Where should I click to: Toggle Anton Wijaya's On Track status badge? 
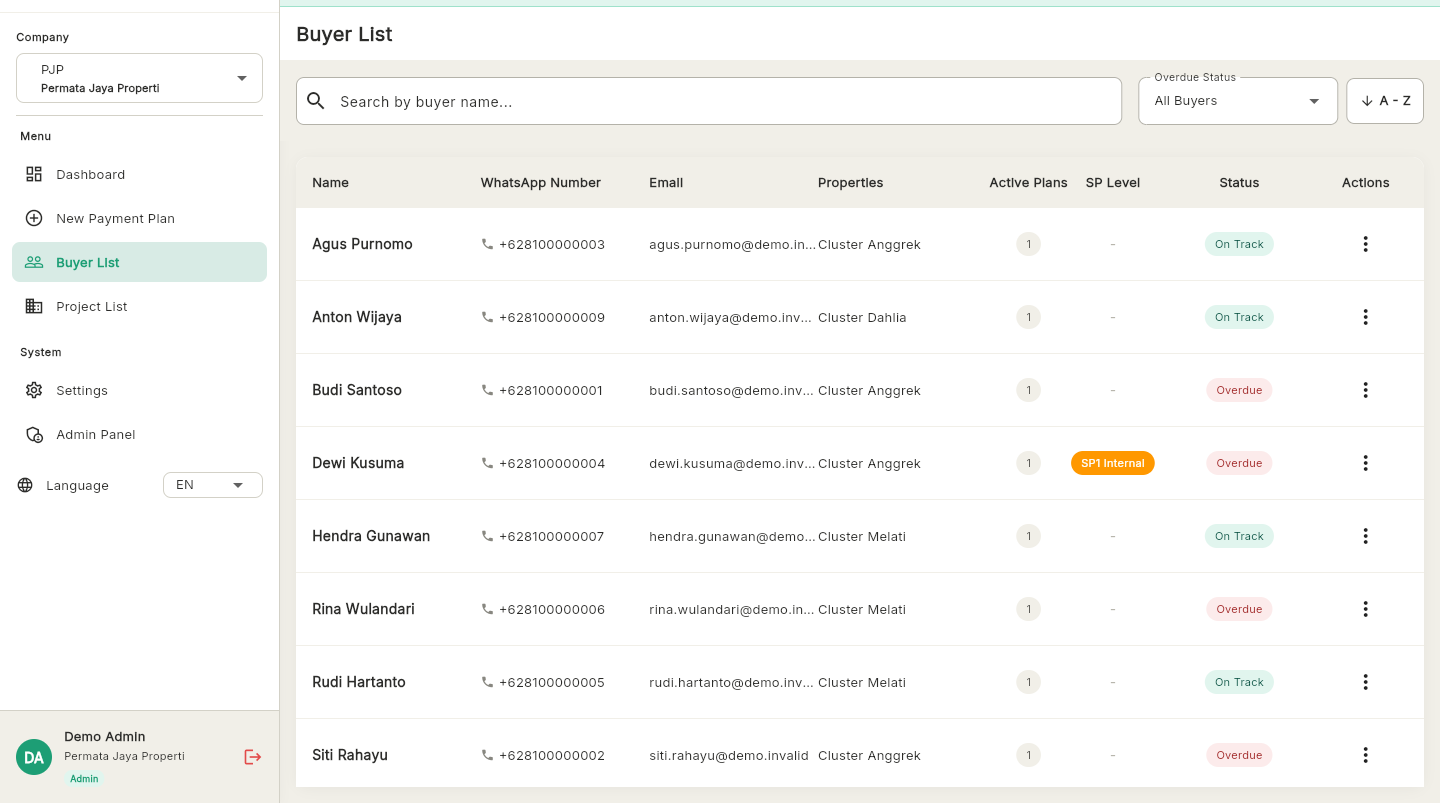[x=1239, y=317]
